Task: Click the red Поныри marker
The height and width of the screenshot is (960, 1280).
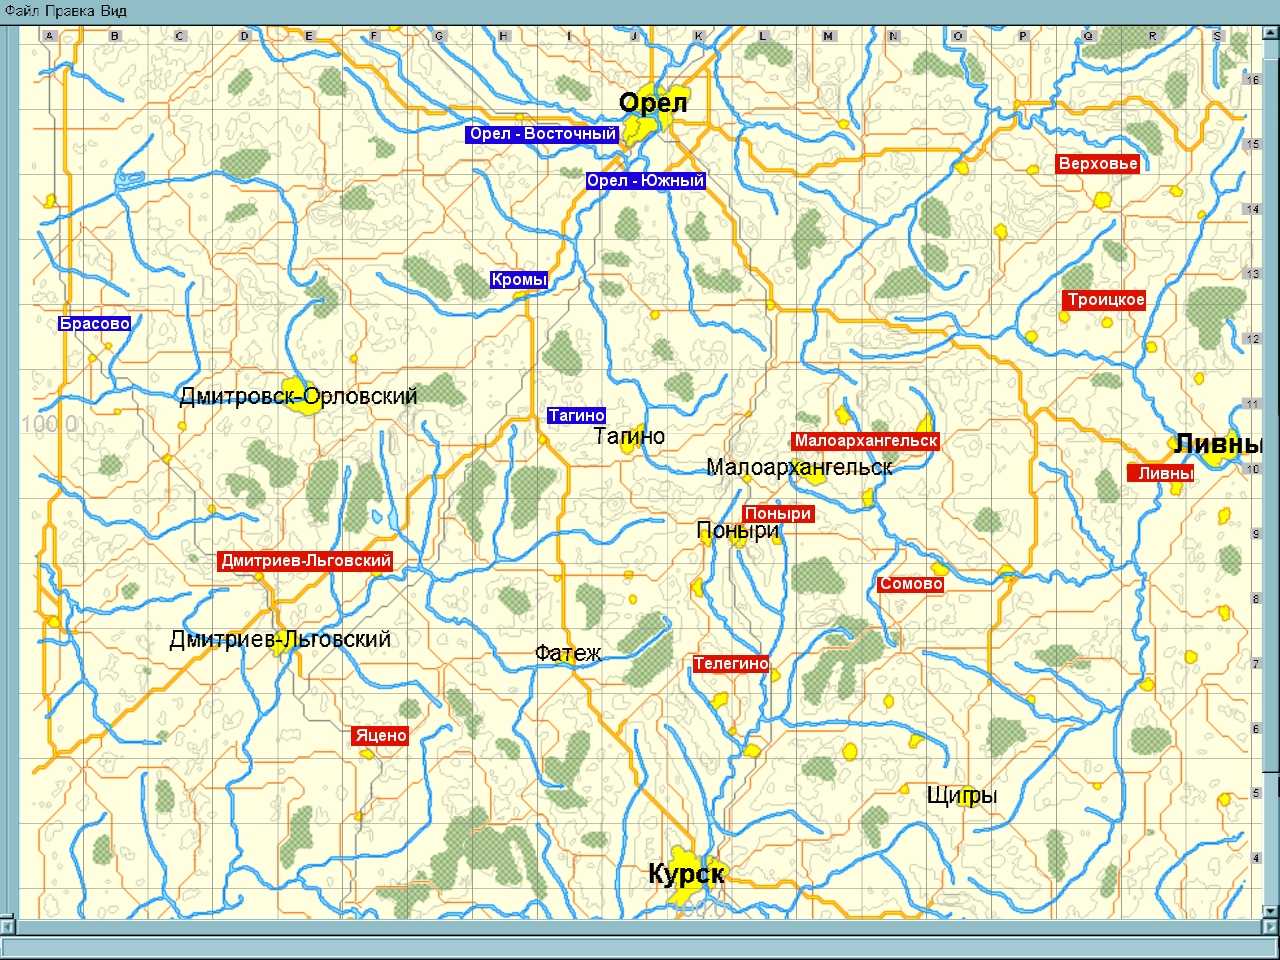Action: pyautogui.click(x=778, y=514)
